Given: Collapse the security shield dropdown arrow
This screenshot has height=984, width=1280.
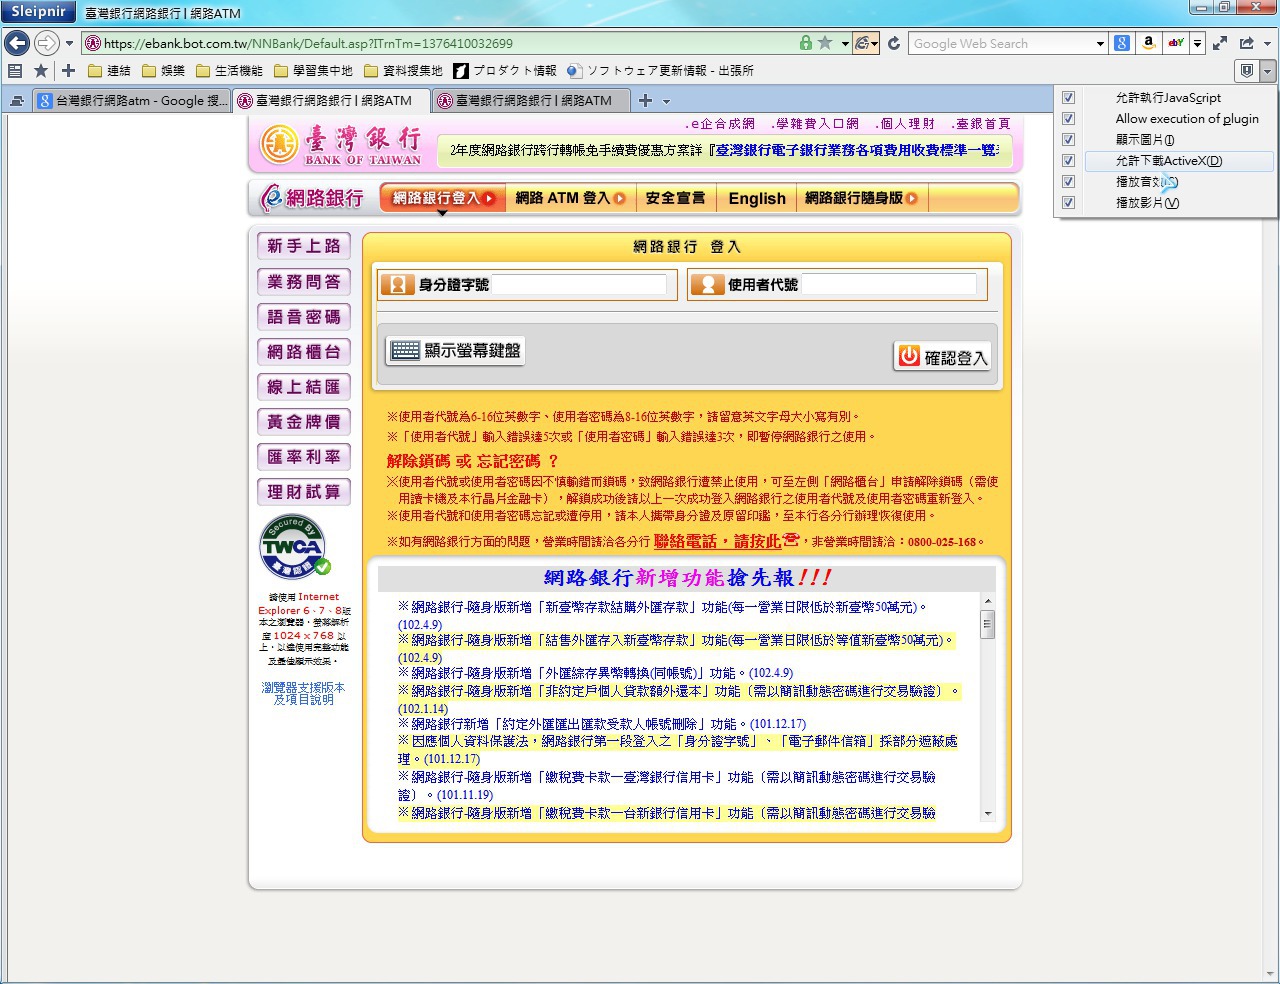Looking at the screenshot, I should point(1267,70).
